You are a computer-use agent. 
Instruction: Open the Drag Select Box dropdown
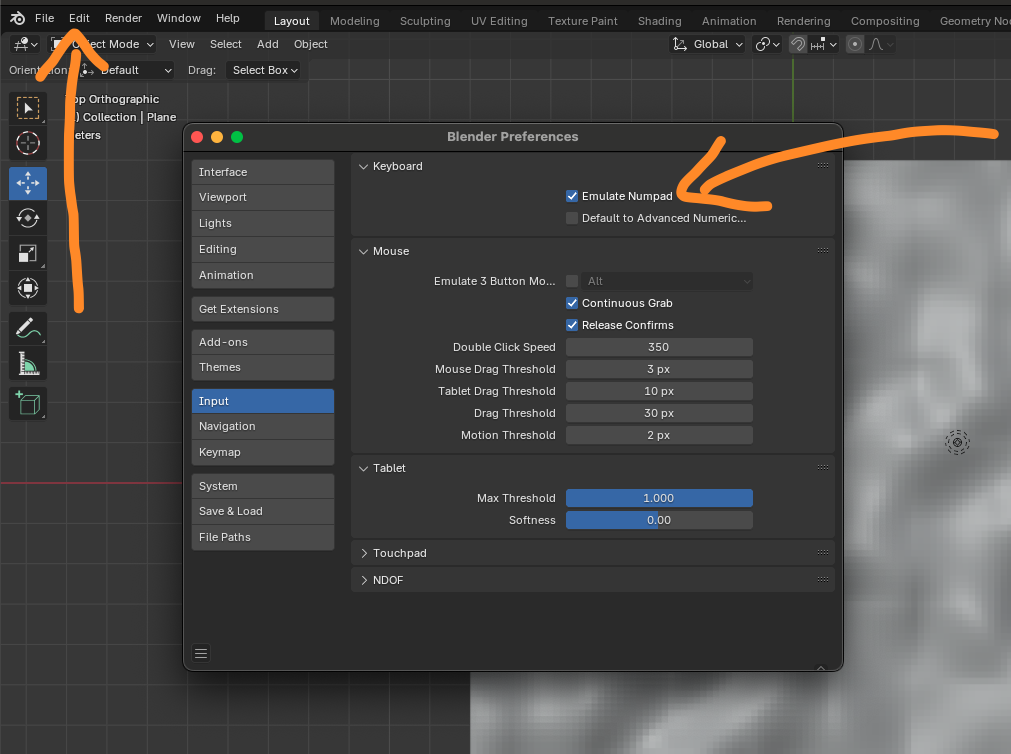[x=265, y=70]
